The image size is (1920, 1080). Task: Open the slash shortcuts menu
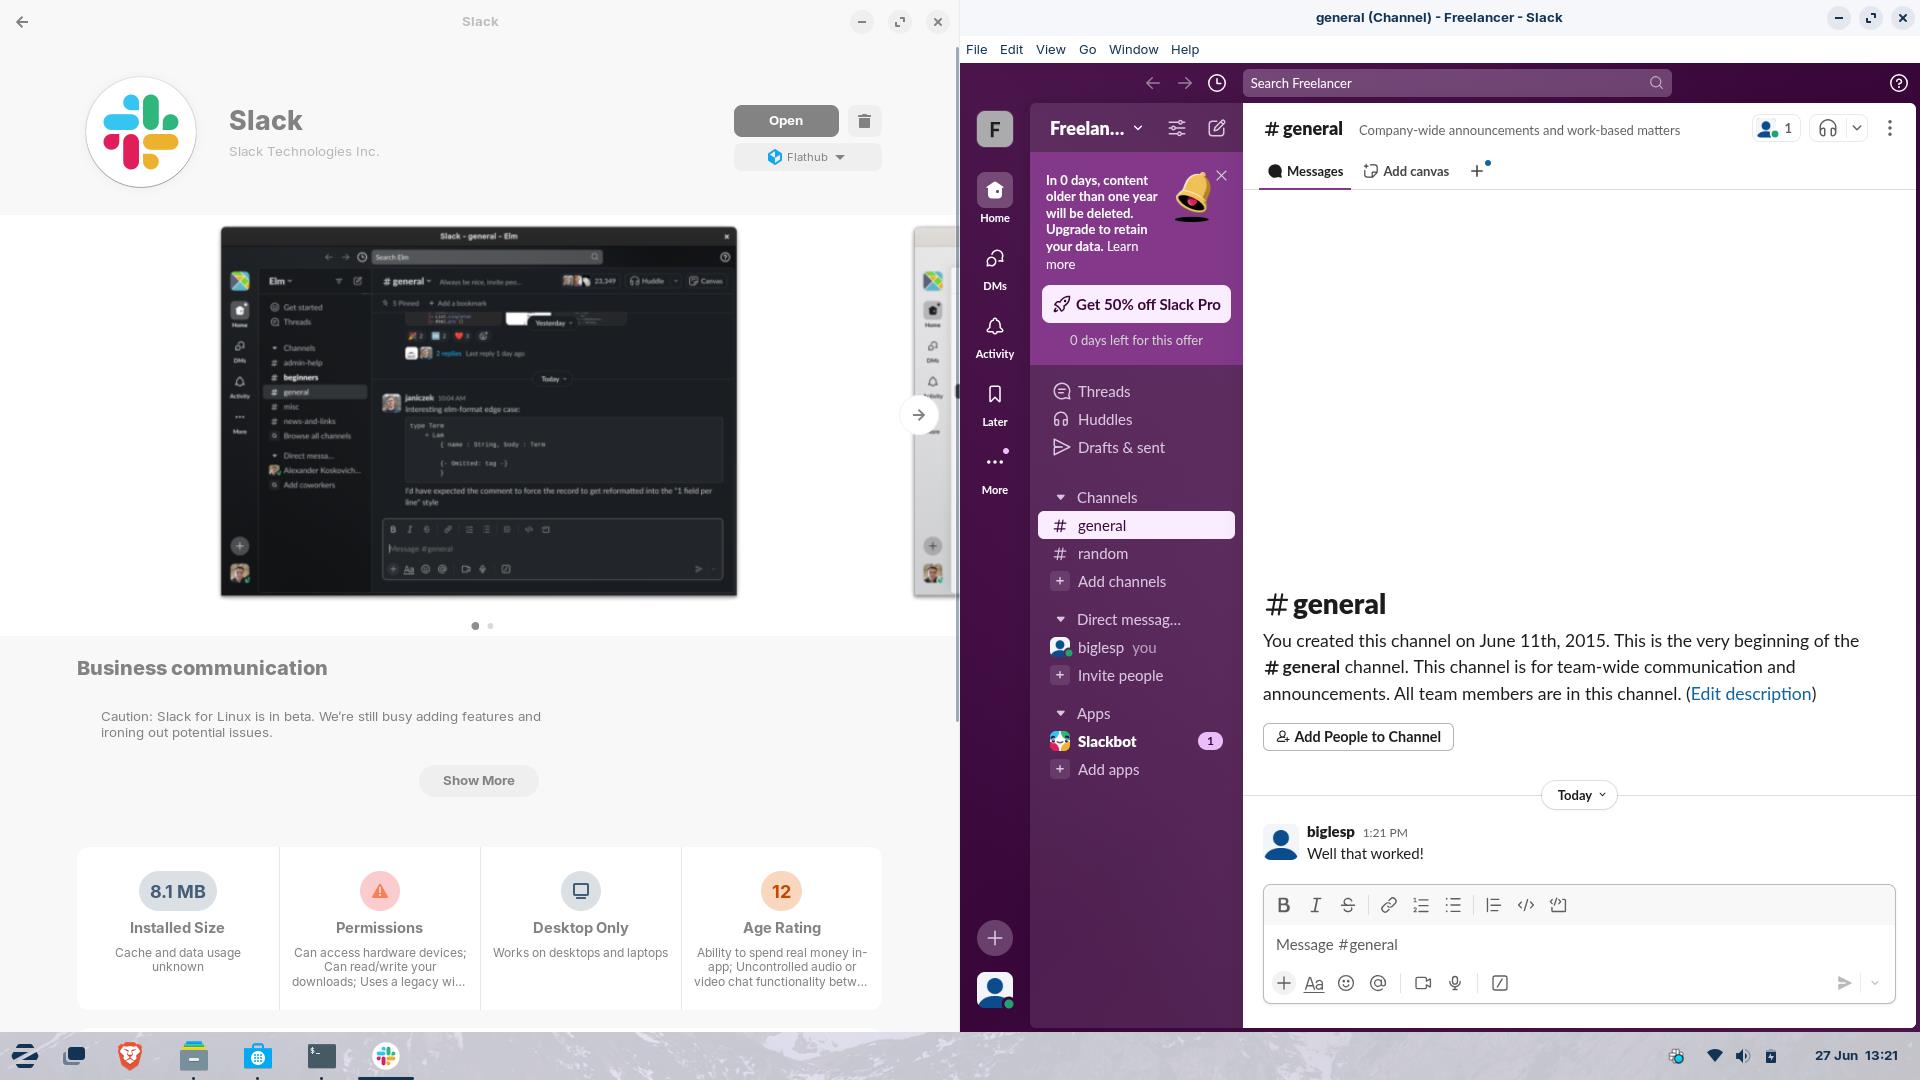pyautogui.click(x=1500, y=983)
